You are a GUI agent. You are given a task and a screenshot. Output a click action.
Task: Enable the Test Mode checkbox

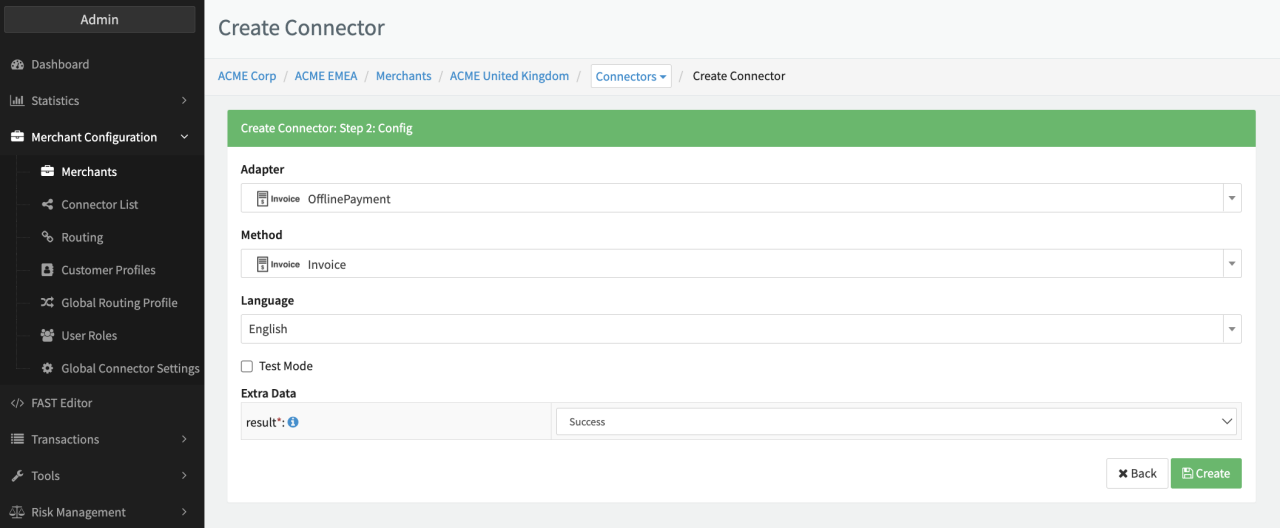point(247,367)
